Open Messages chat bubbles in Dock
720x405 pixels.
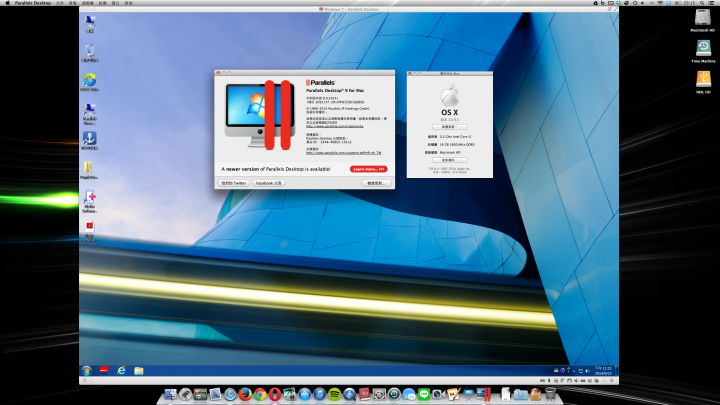pyautogui.click(x=409, y=394)
